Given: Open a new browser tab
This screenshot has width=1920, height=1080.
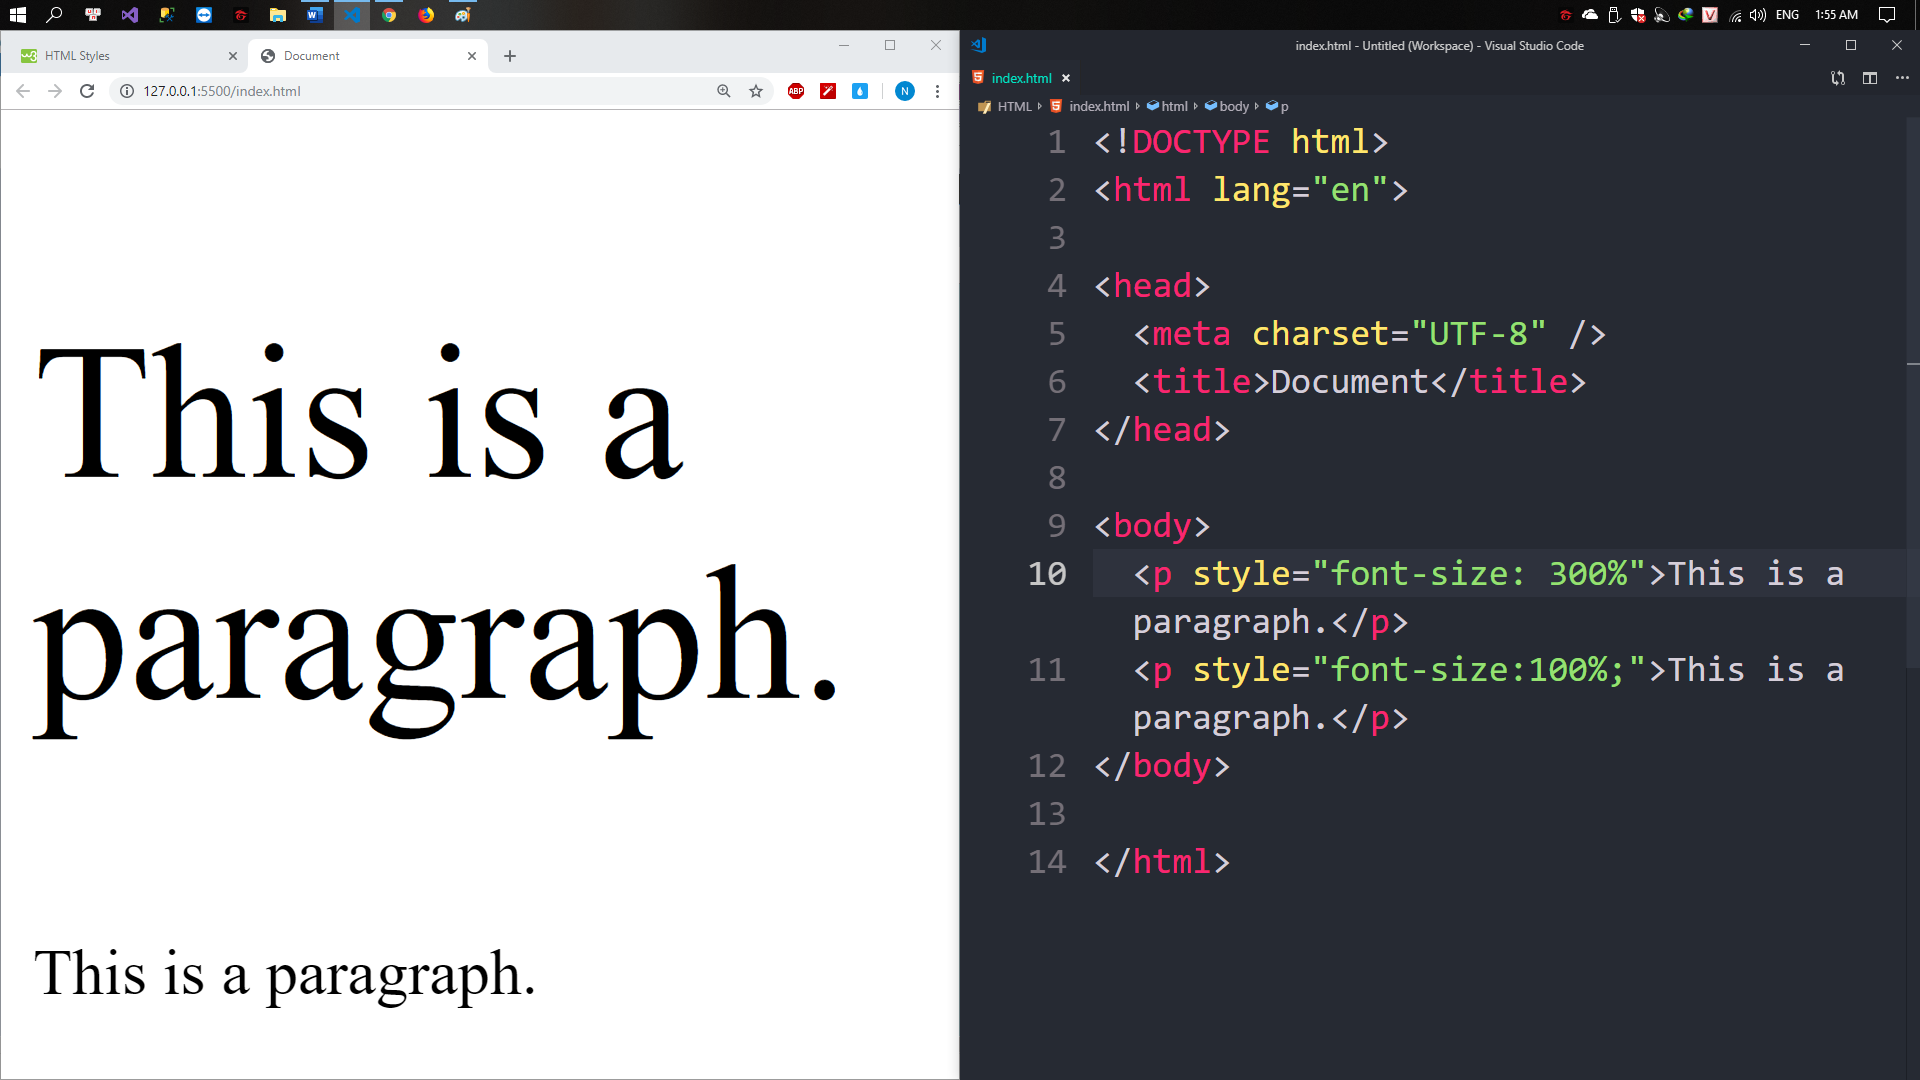Looking at the screenshot, I should (510, 56).
